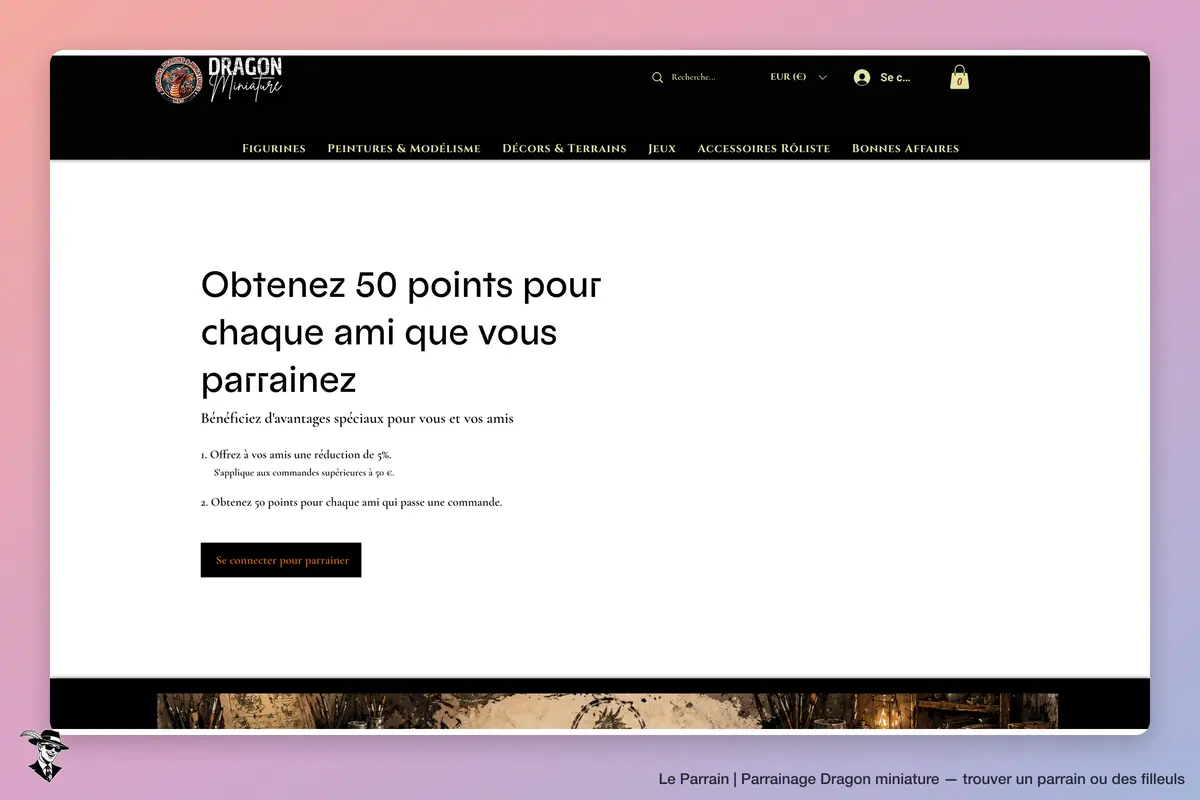
Task: Click "Bénéficiez d'avantages spéciaux" subtitle text
Action: 357,419
